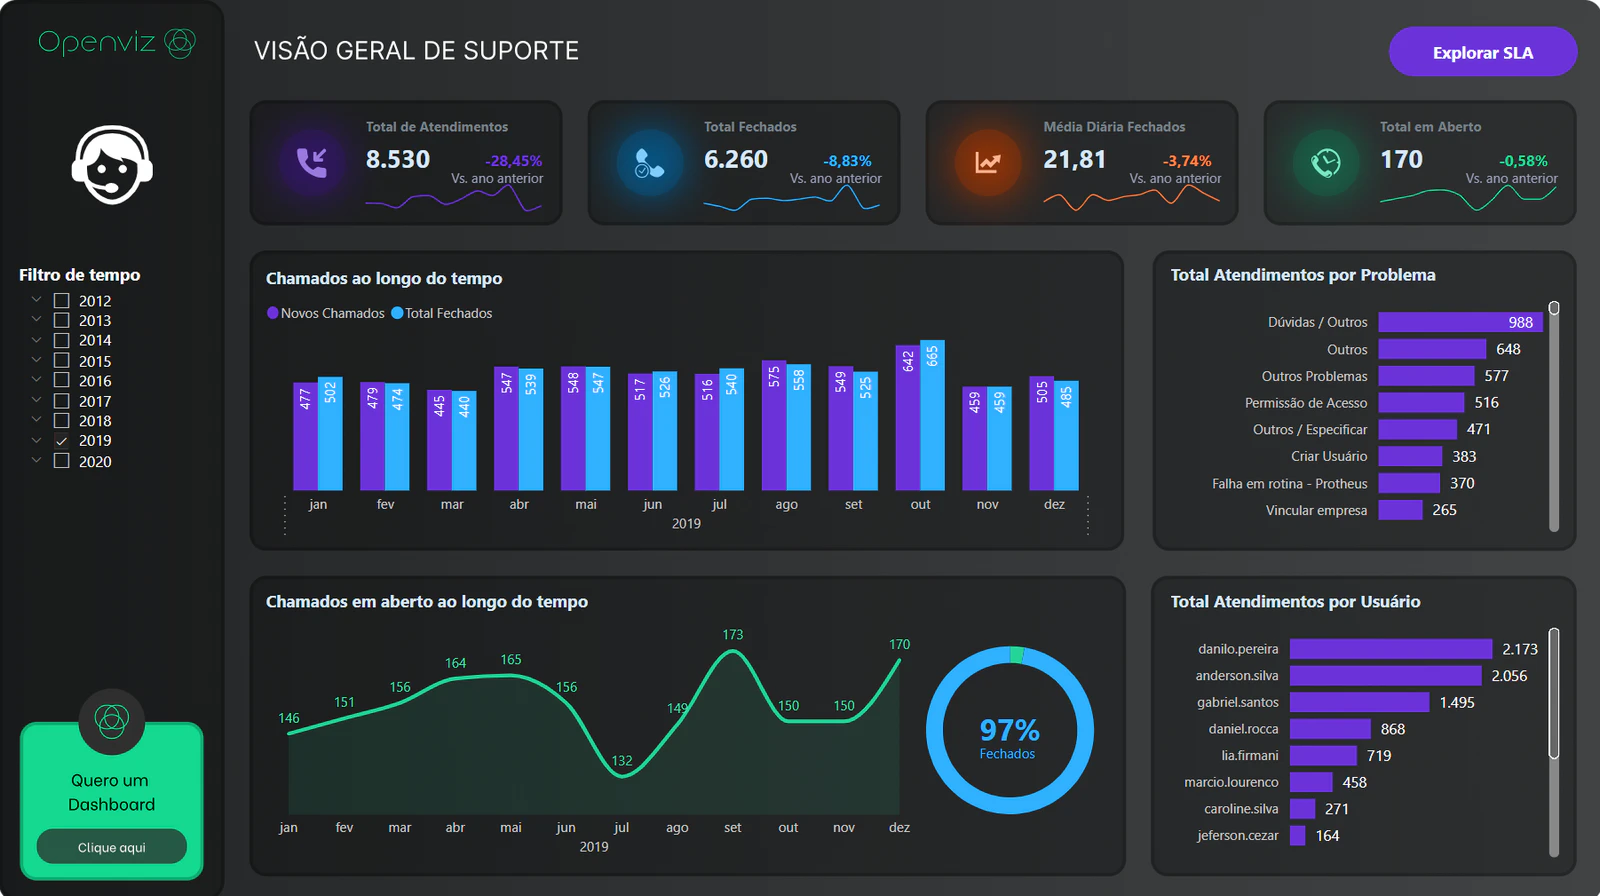Click the -28,45% variation text

[514, 161]
